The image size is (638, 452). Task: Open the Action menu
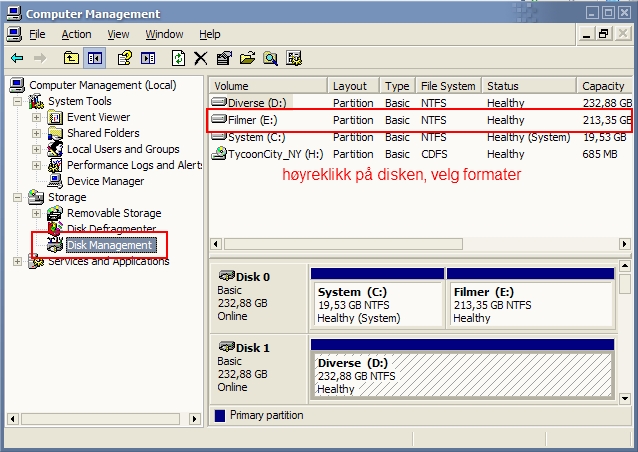[x=76, y=35]
